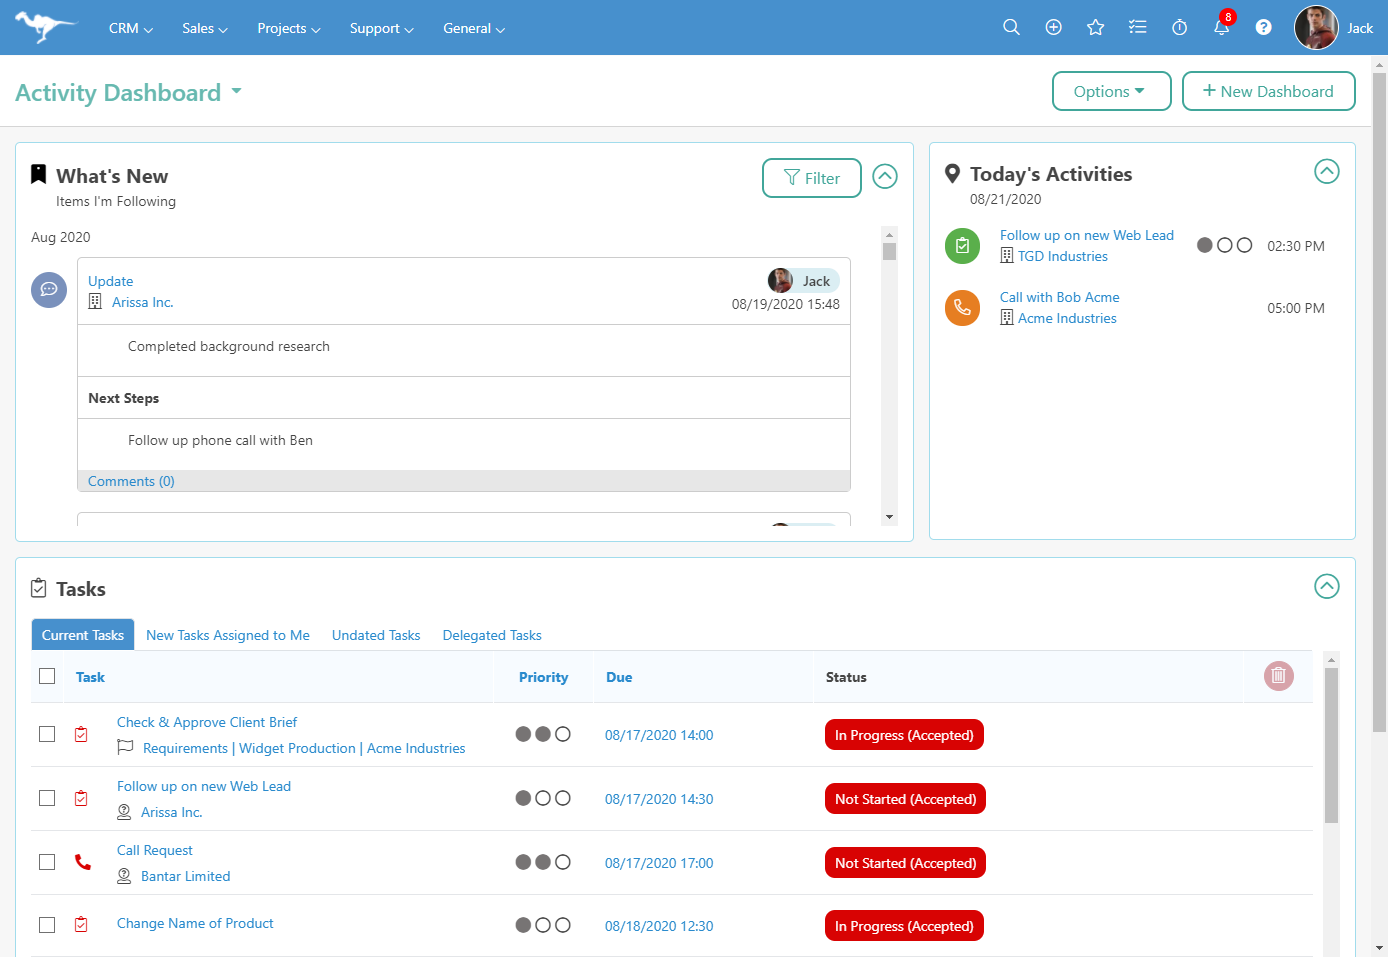
Task: Click flag icon before Requirements link
Action: 125,747
